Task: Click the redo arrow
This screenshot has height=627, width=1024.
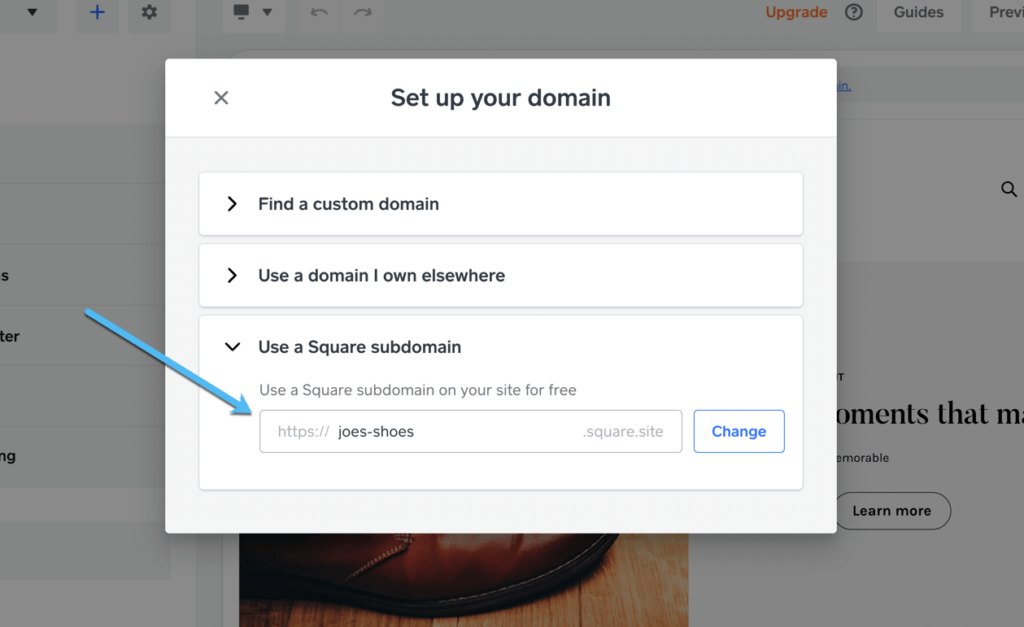Action: tap(362, 13)
